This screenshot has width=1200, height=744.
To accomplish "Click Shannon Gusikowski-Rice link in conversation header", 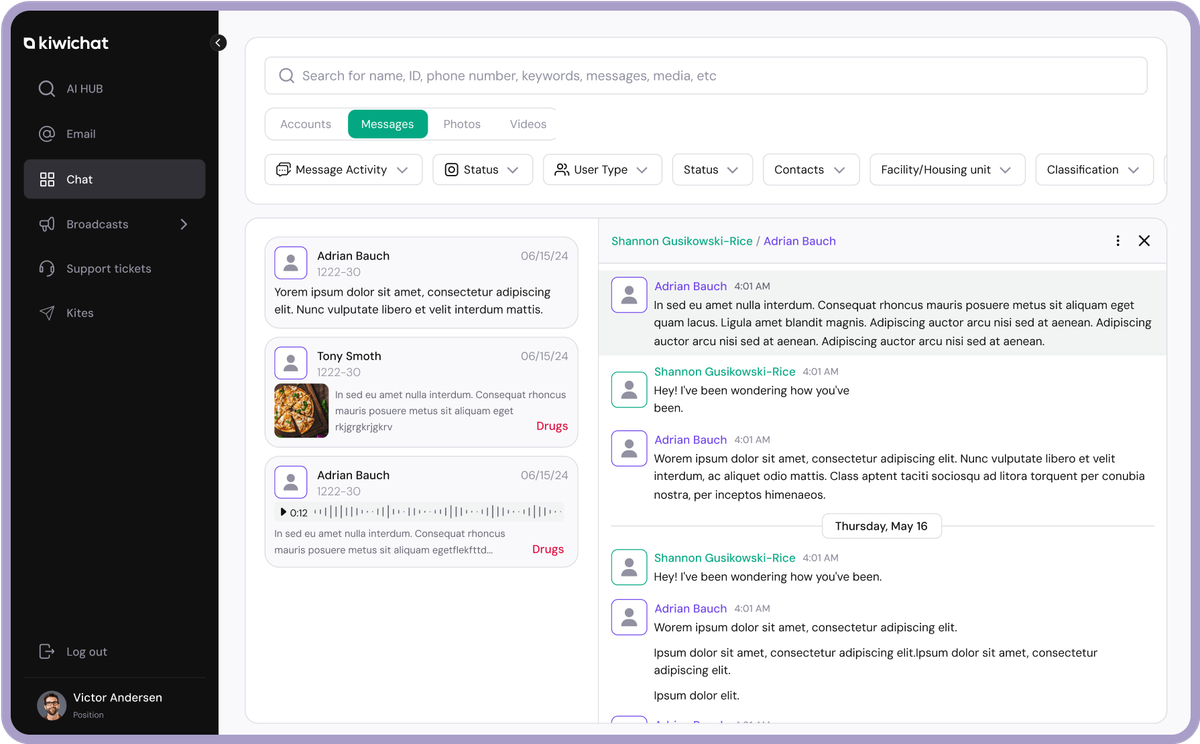I will coord(682,241).
